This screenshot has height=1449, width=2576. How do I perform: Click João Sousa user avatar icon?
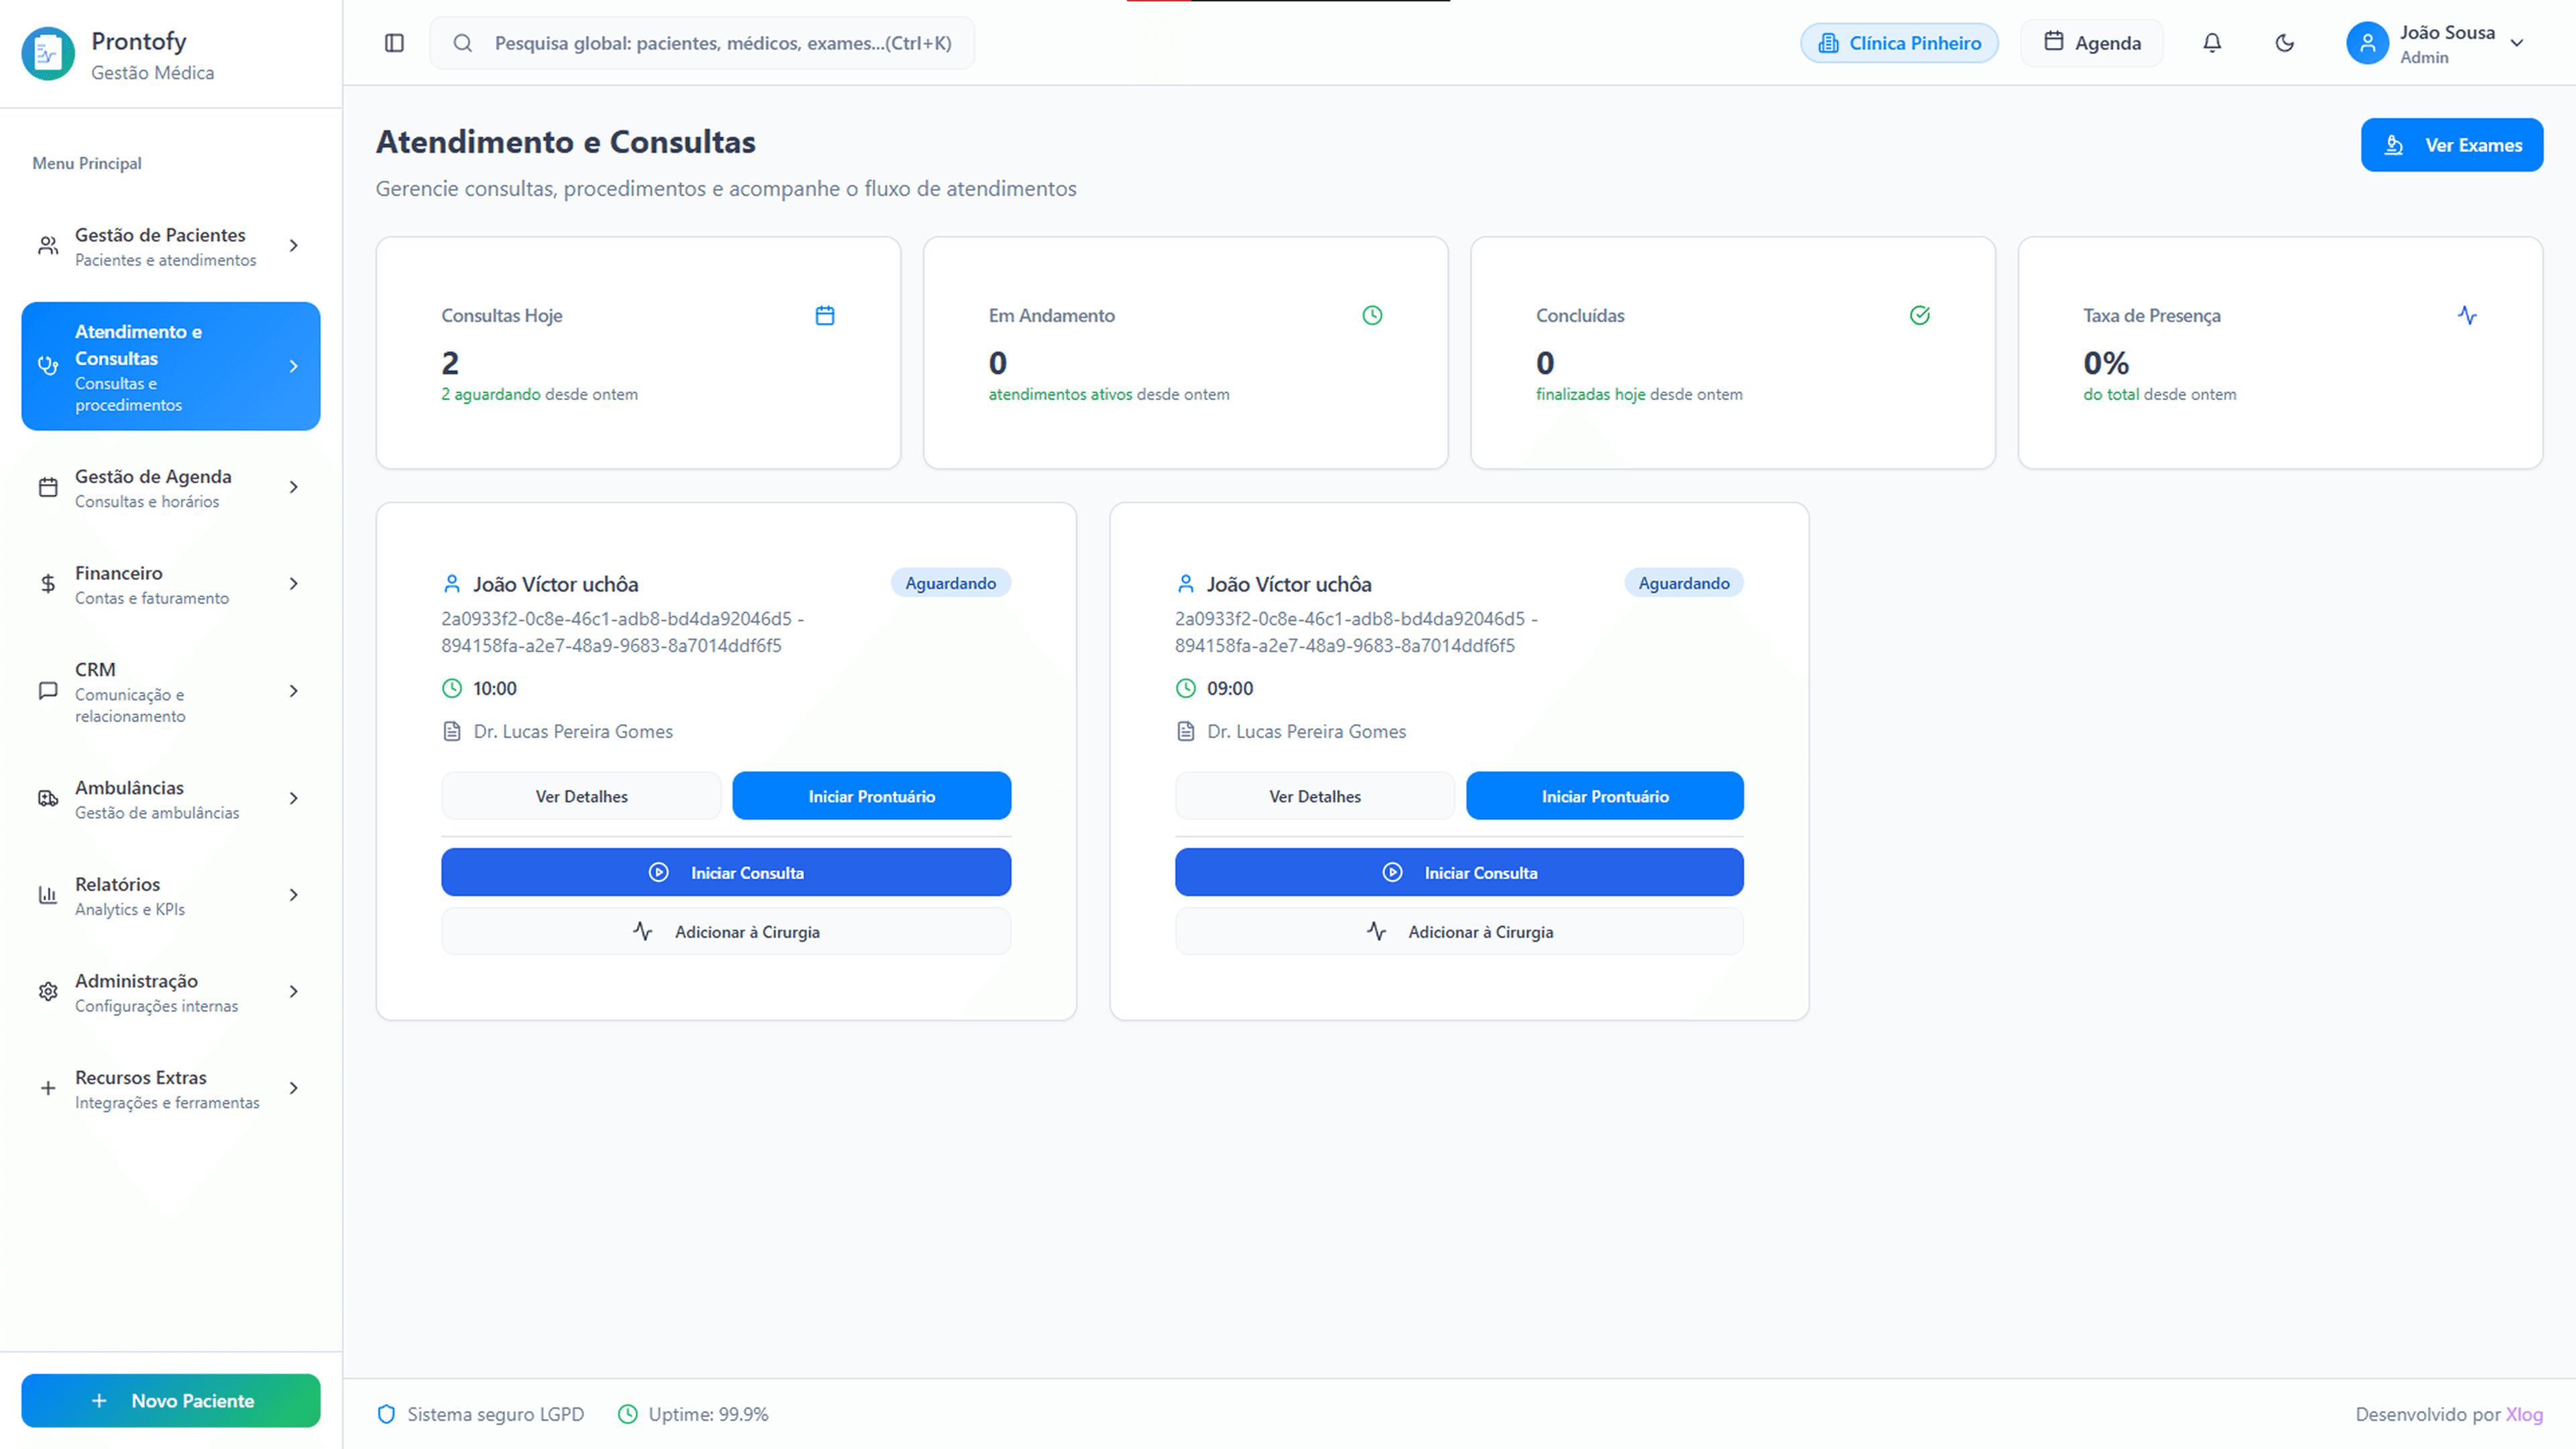click(x=2367, y=43)
